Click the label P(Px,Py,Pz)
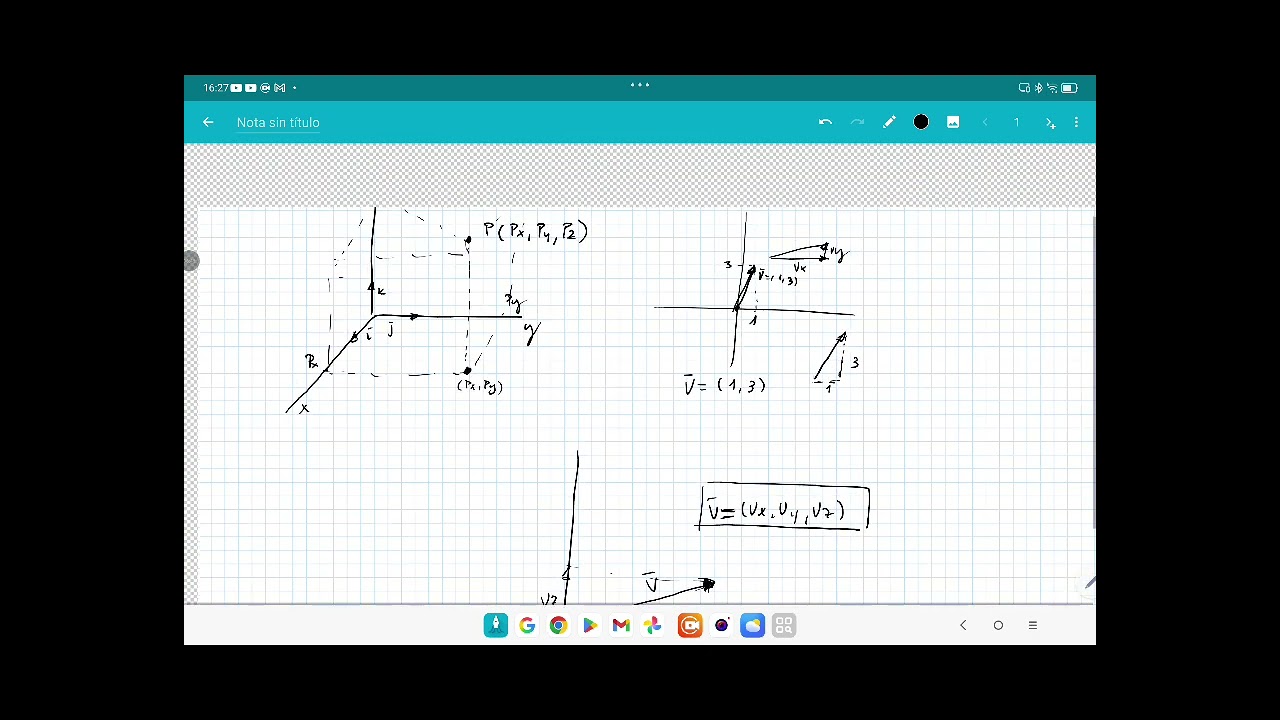Image resolution: width=1280 pixels, height=720 pixels. [x=535, y=231]
